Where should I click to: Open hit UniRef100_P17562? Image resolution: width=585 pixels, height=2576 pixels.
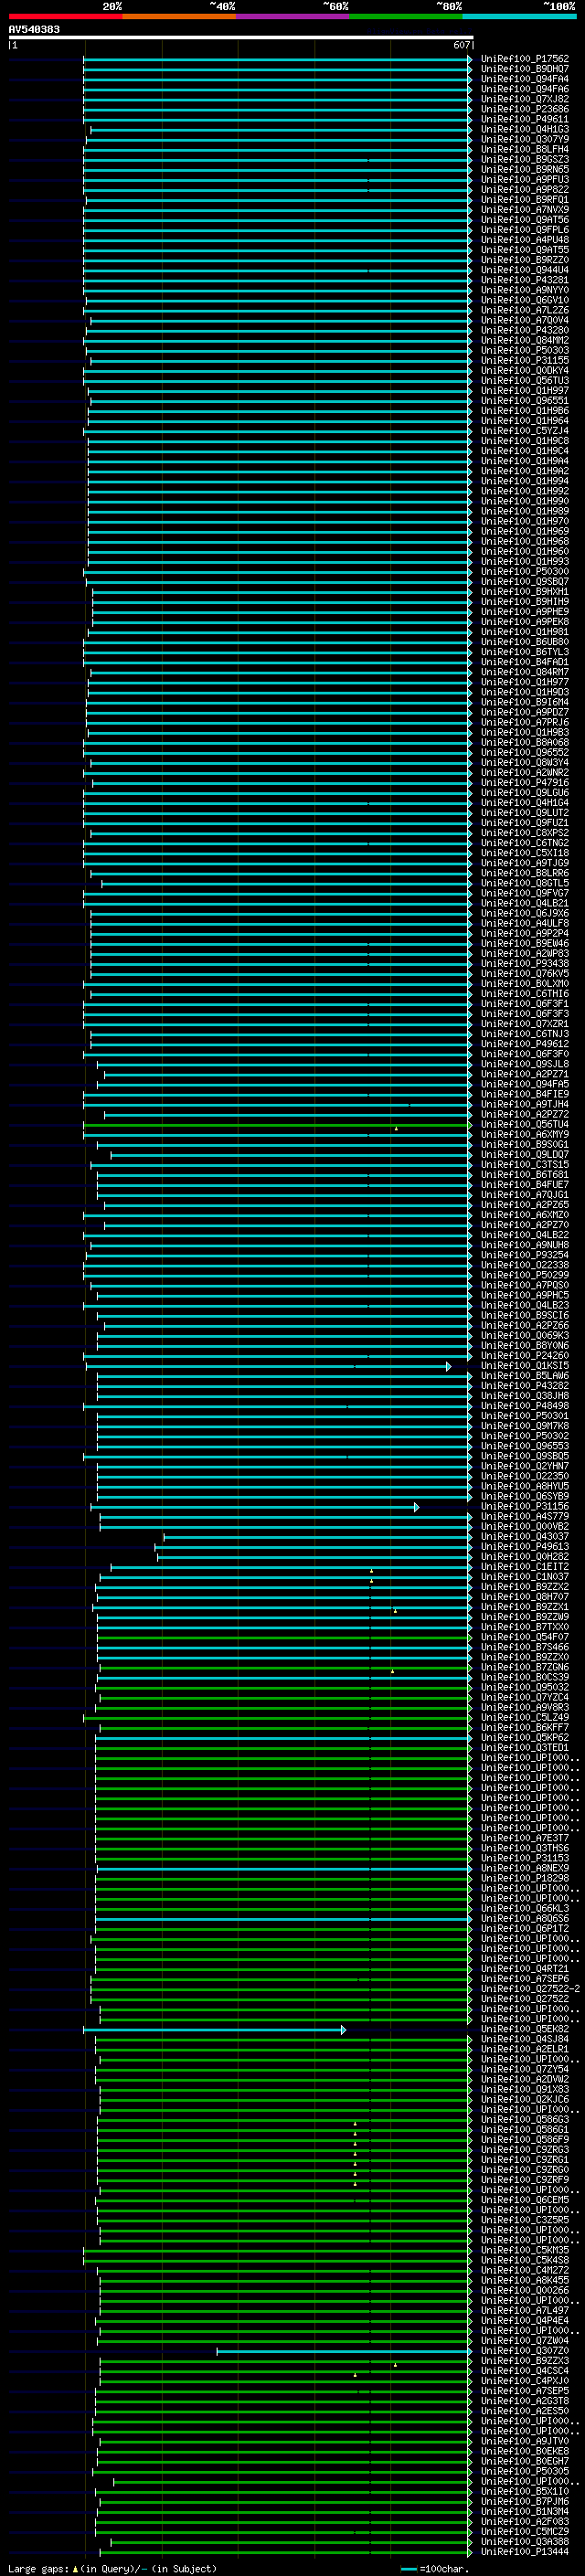point(524,59)
